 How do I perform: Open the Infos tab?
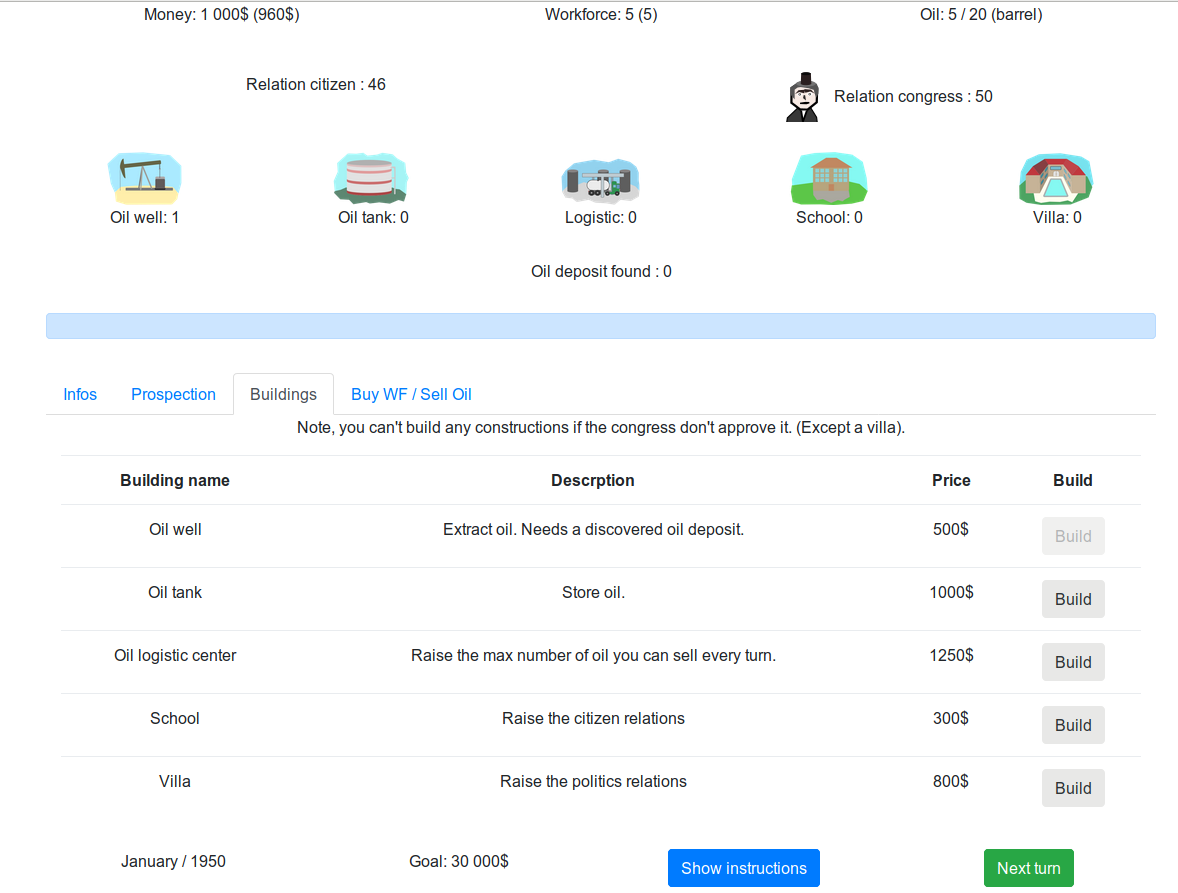pyautogui.click(x=80, y=394)
